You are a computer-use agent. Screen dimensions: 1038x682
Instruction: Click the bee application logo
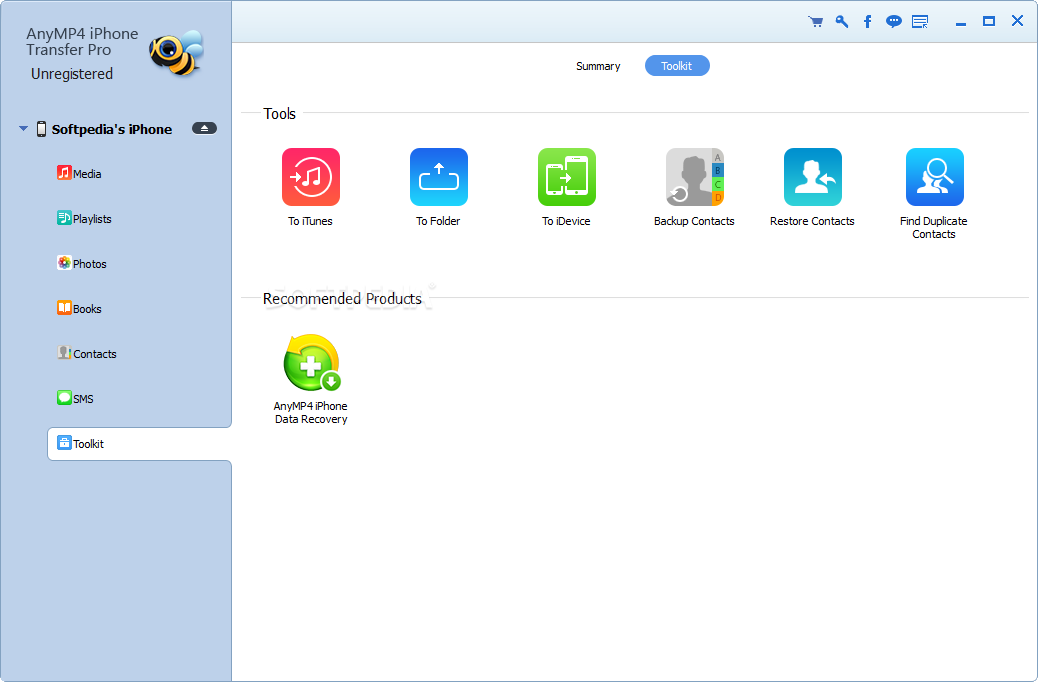[x=176, y=52]
